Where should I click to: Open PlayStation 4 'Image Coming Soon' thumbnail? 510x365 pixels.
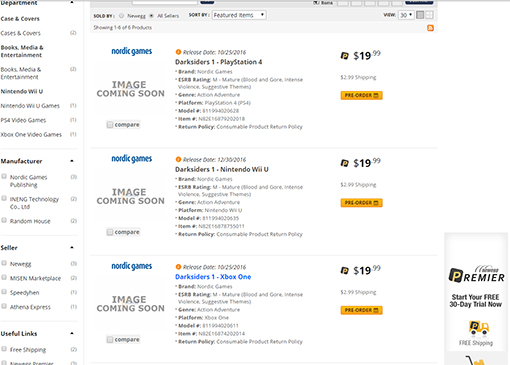pos(130,89)
